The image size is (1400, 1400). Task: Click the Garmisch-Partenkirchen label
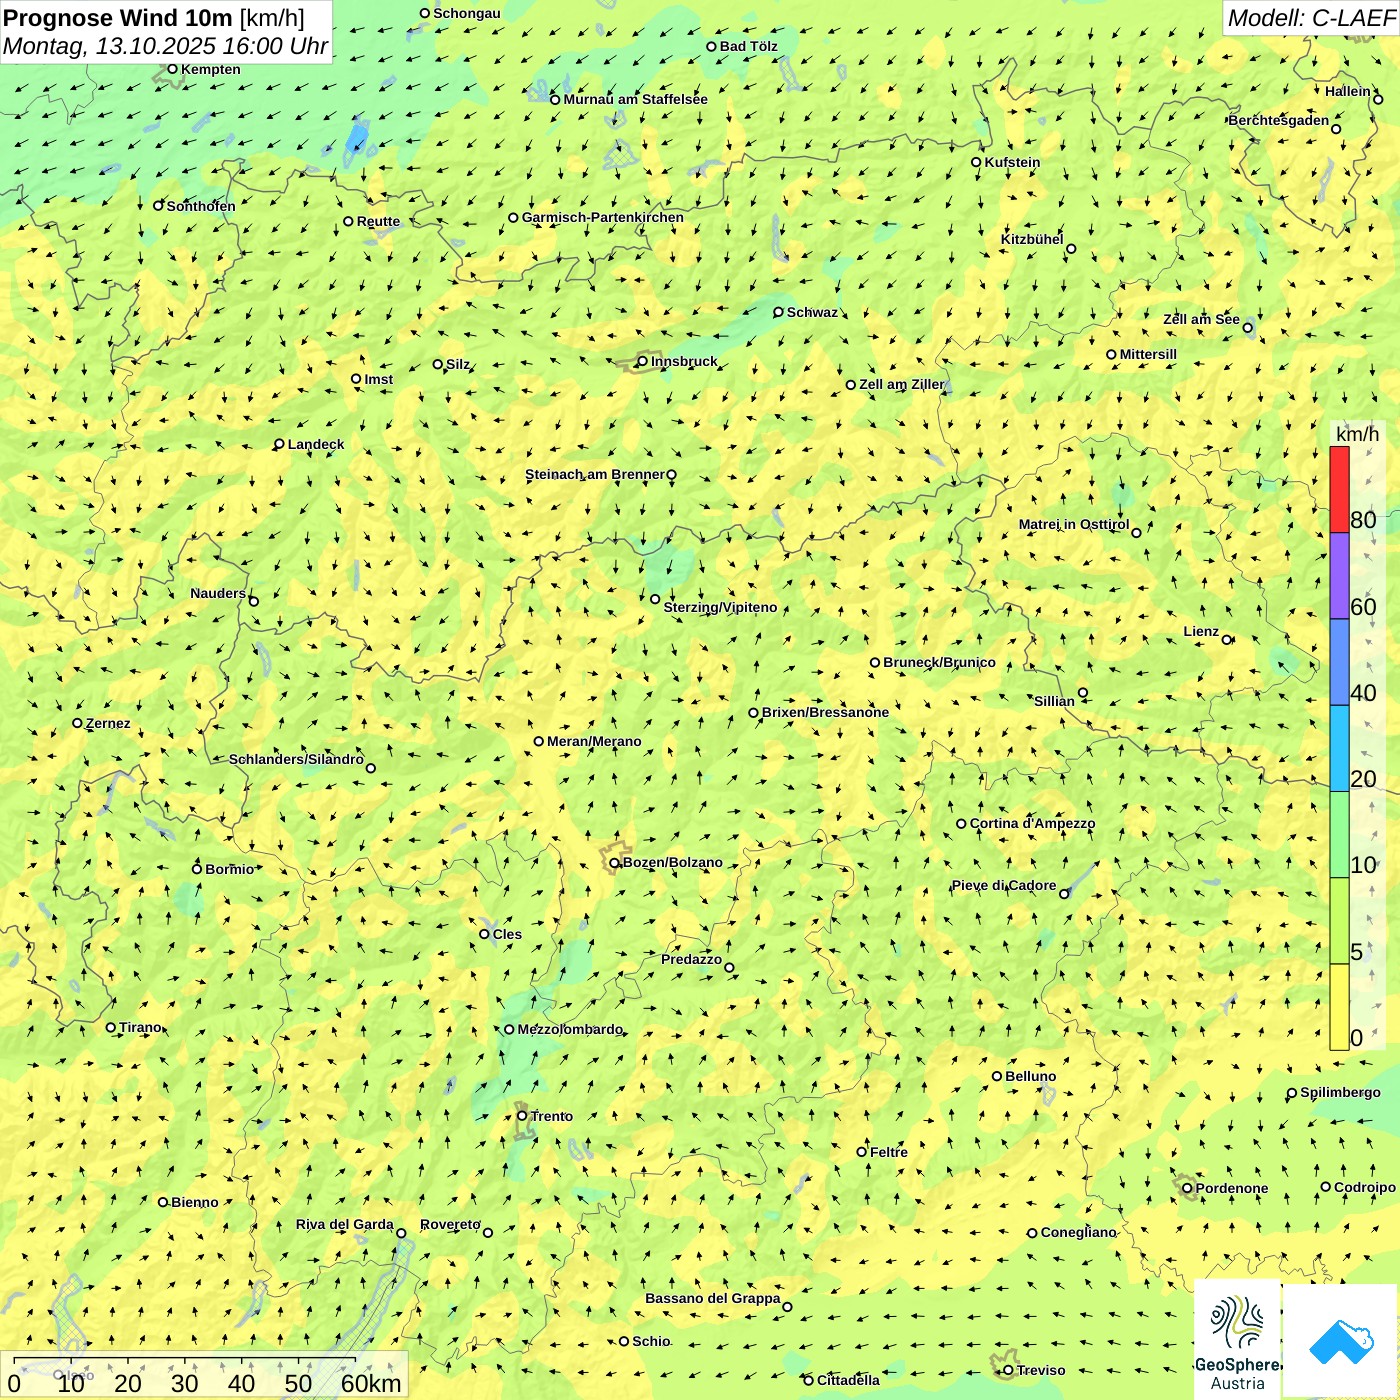click(603, 217)
